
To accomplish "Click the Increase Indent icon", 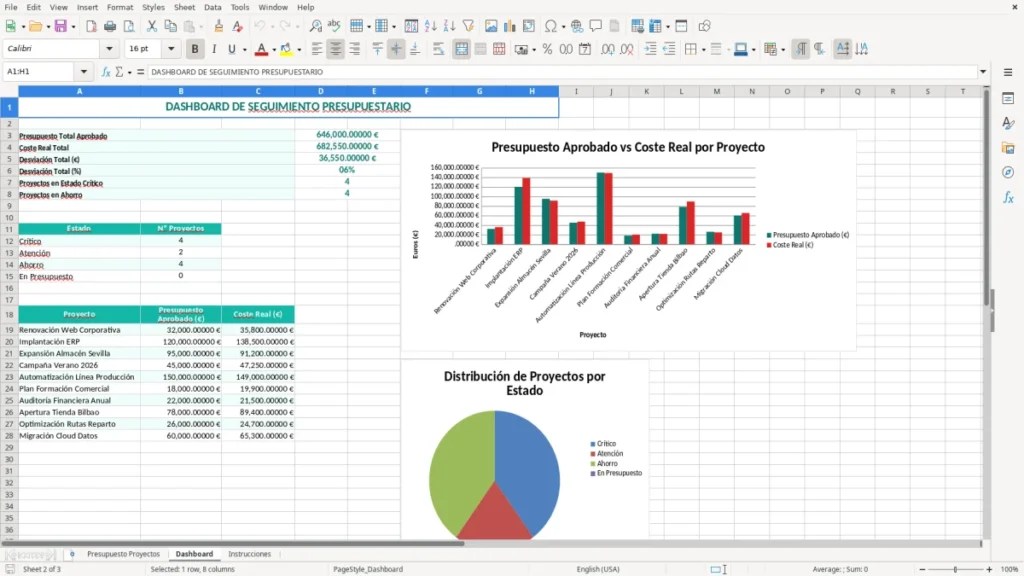I will point(650,49).
